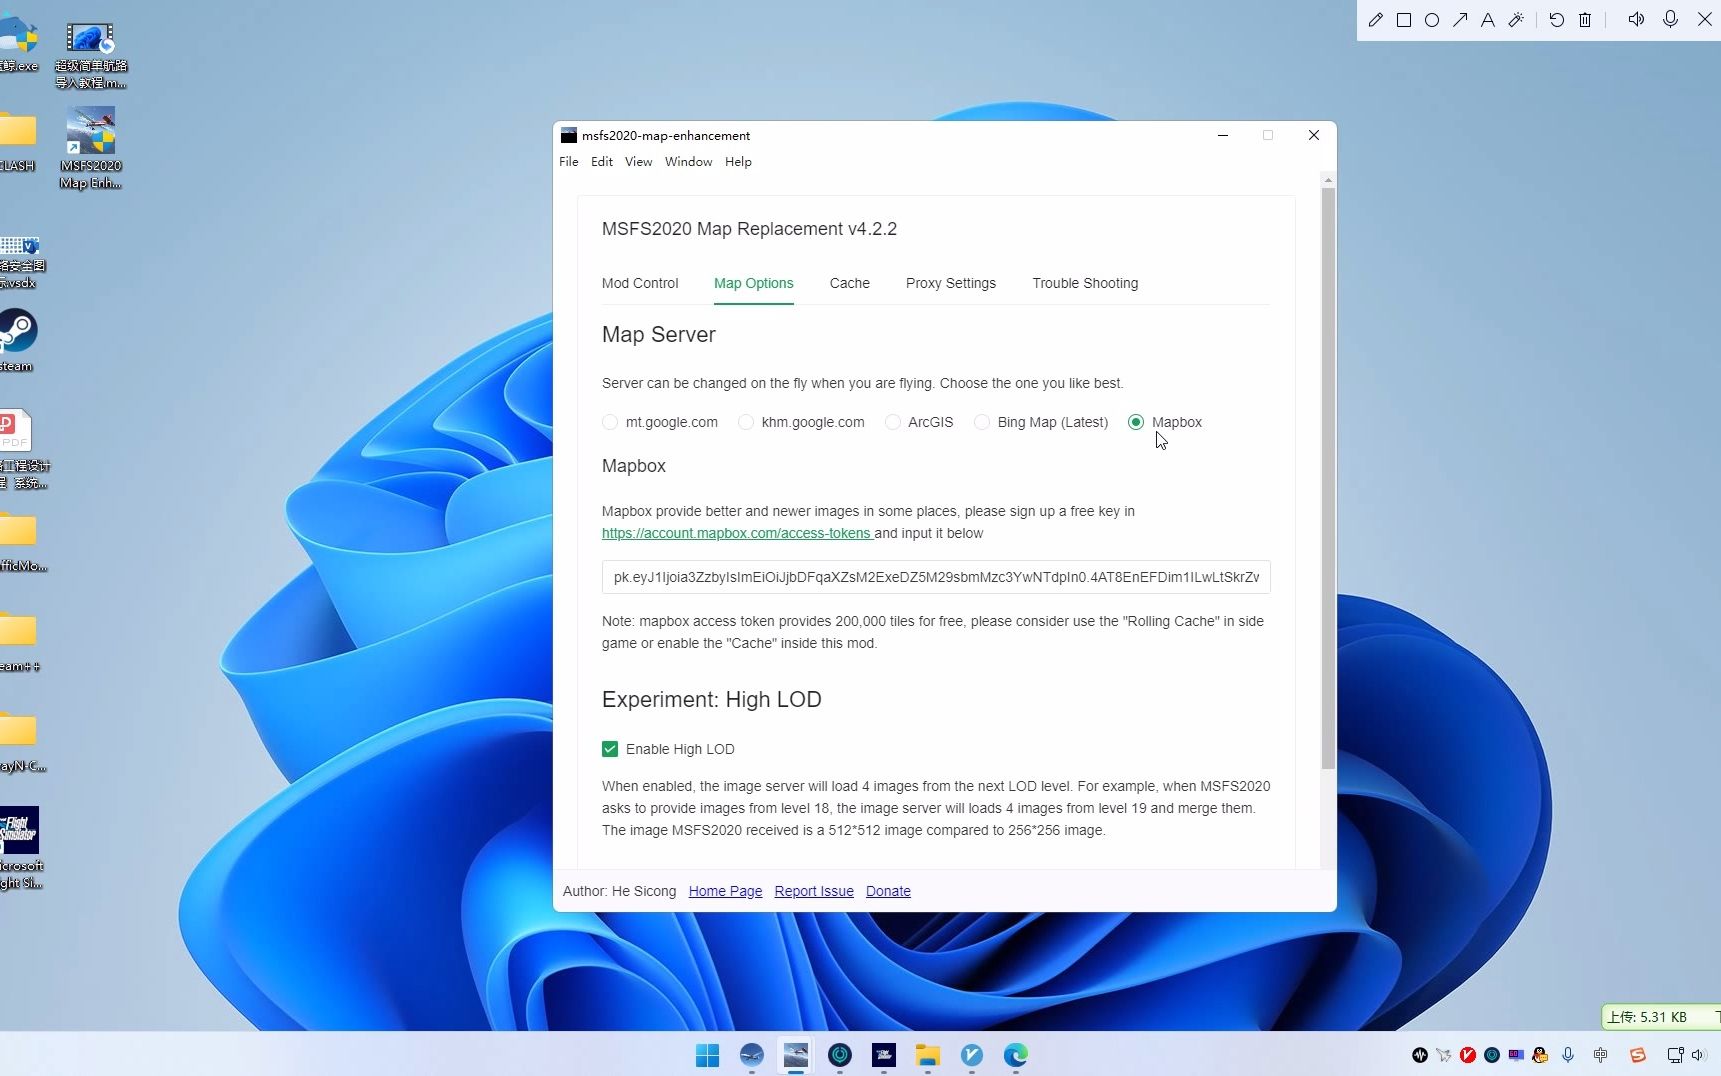Launch Microsoft Edge from the taskbar
Image resolution: width=1721 pixels, height=1076 pixels.
click(x=1015, y=1055)
